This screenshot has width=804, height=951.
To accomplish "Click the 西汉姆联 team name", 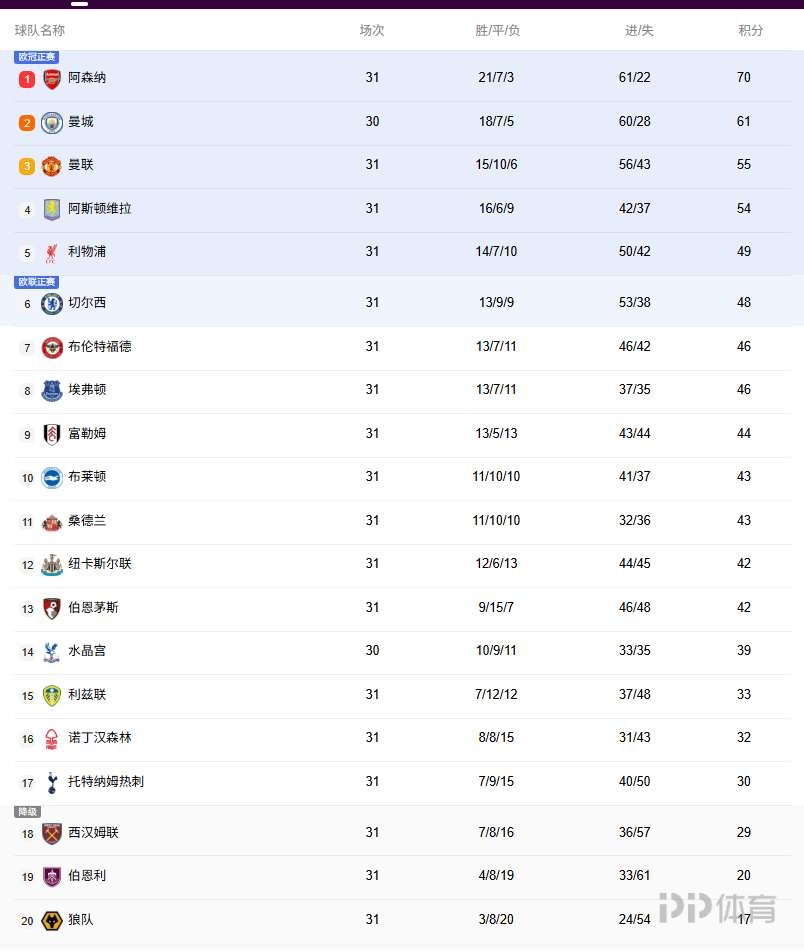I will point(93,833).
